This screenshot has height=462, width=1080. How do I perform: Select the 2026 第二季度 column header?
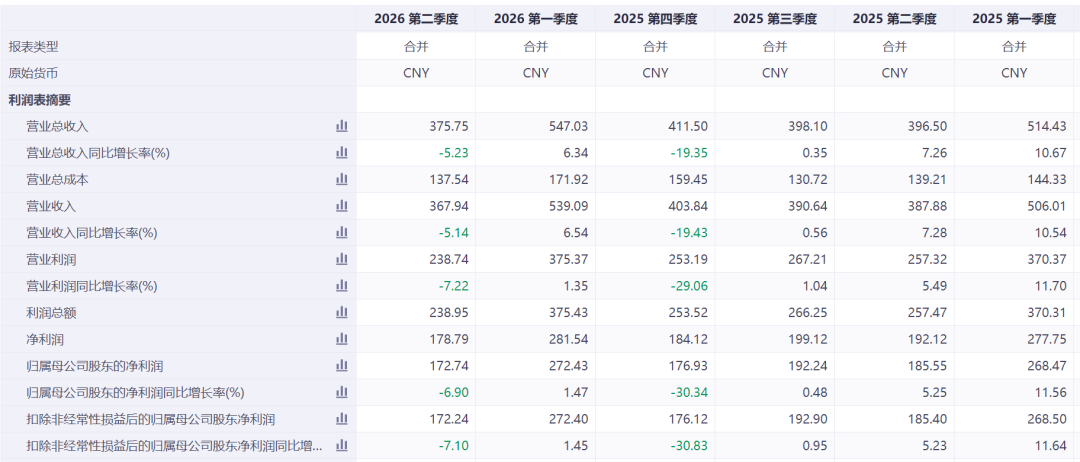pos(416,19)
